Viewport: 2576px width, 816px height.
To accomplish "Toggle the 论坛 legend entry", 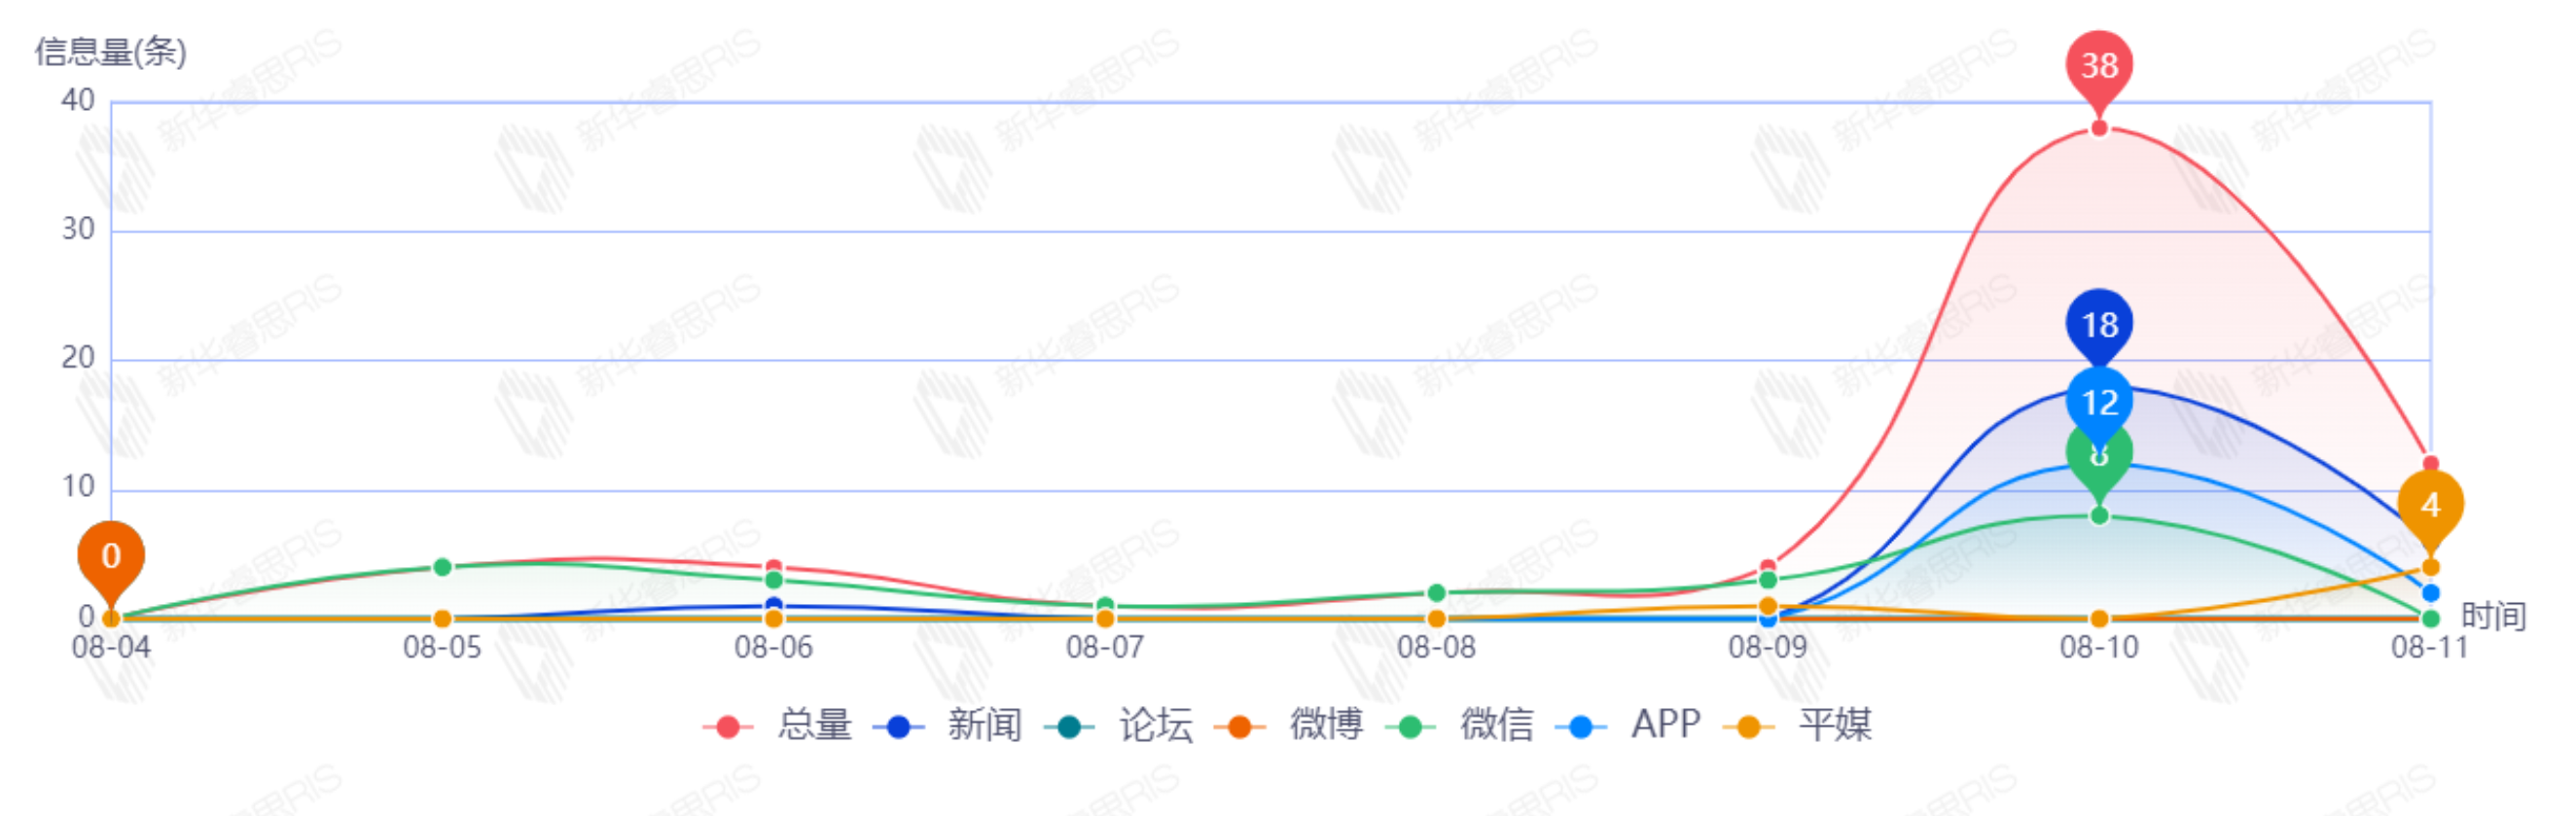I will [x=1119, y=725].
